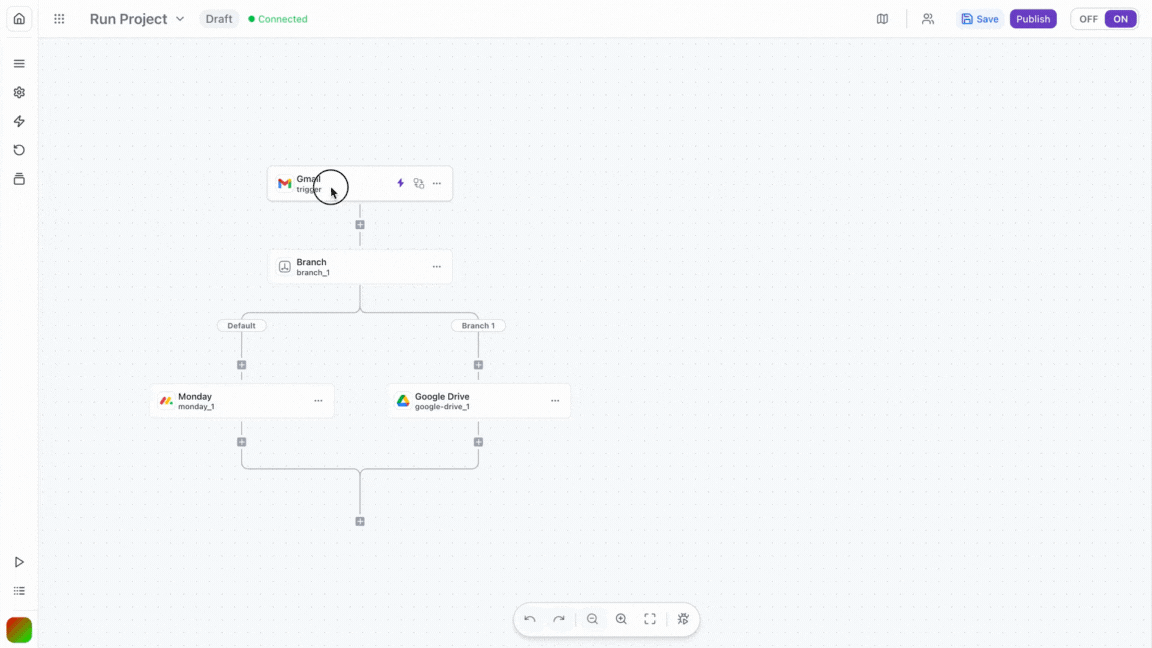Screen dimensions: 1152x648
Task: Click the Publish button
Action: coord(1033,19)
